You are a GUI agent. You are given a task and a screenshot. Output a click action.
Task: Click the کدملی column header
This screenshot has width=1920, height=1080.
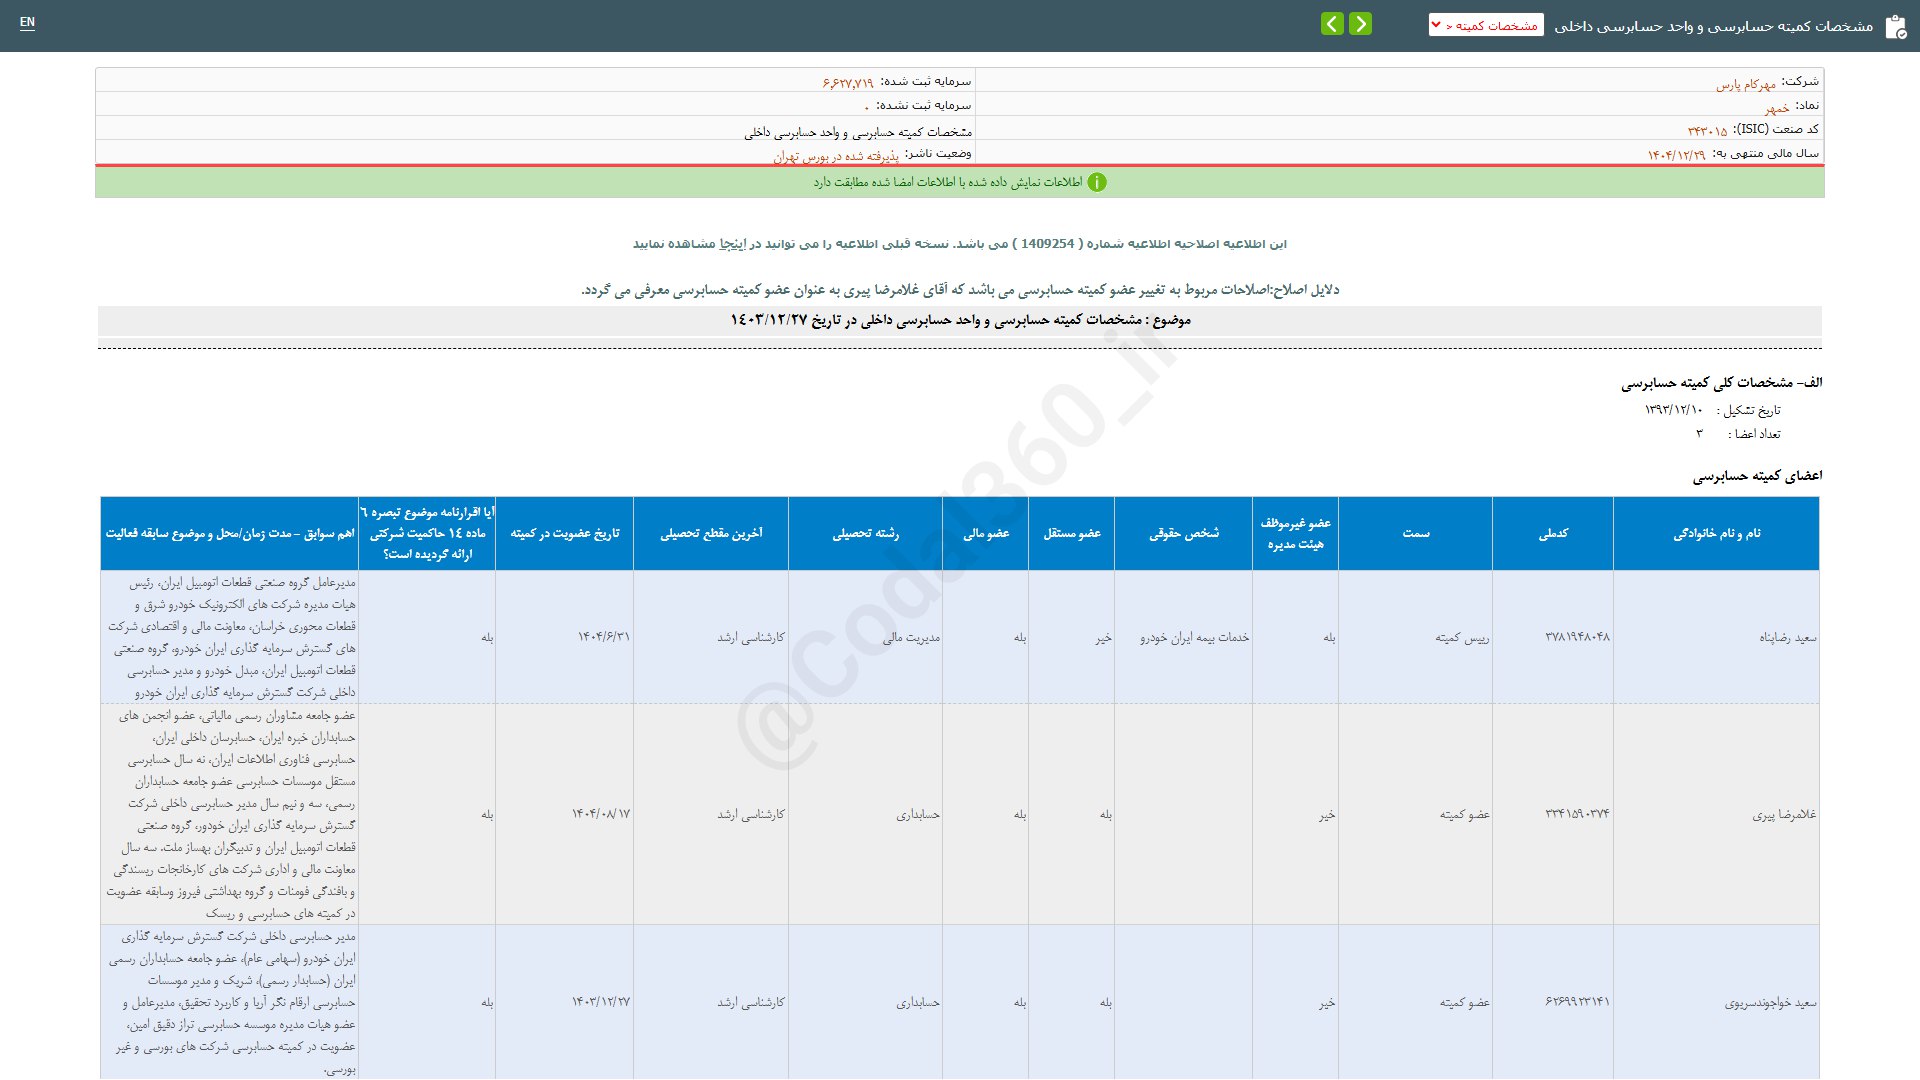[x=1553, y=533]
